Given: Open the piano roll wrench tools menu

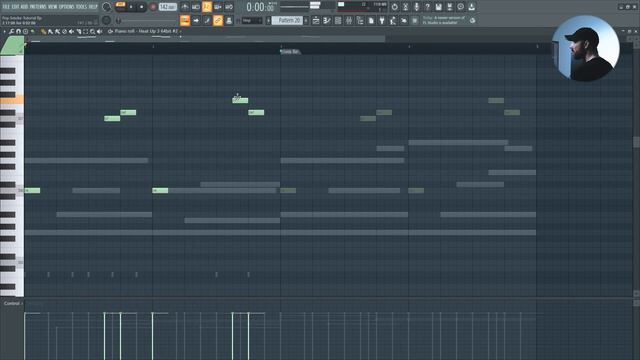Looking at the screenshot, I should [11, 31].
